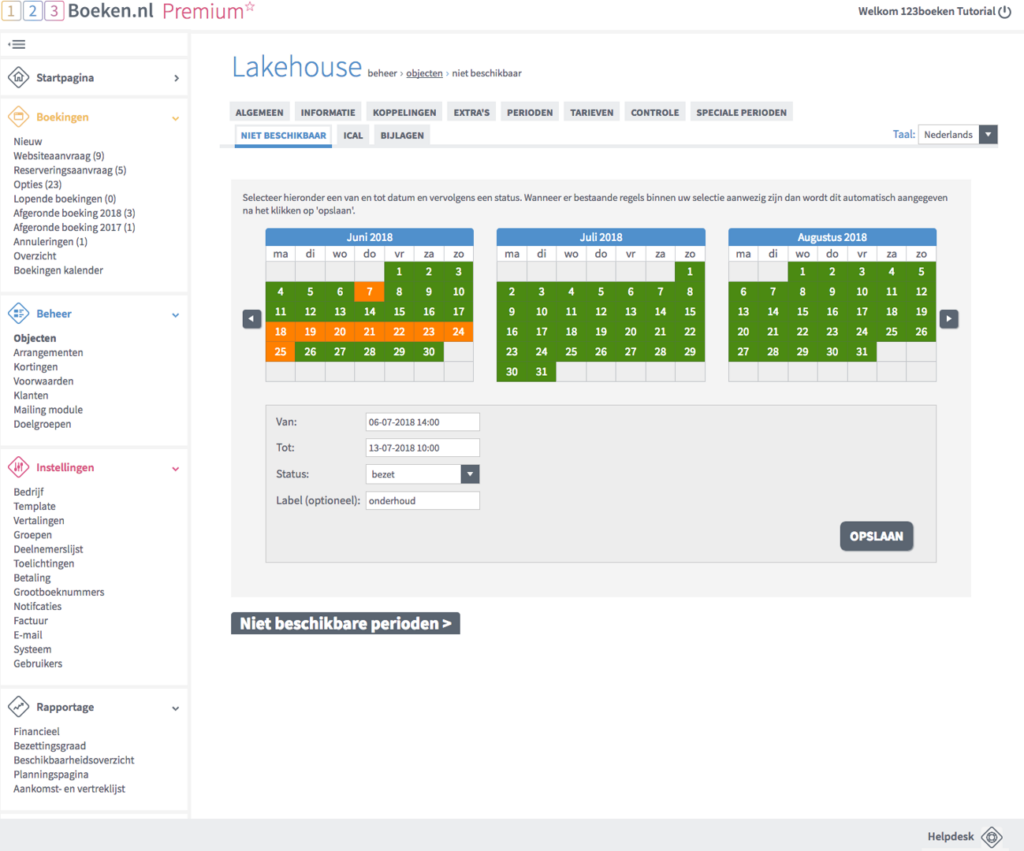Click the objecten breadcrumb link
Image resolution: width=1024 pixels, height=851 pixels.
tap(424, 73)
